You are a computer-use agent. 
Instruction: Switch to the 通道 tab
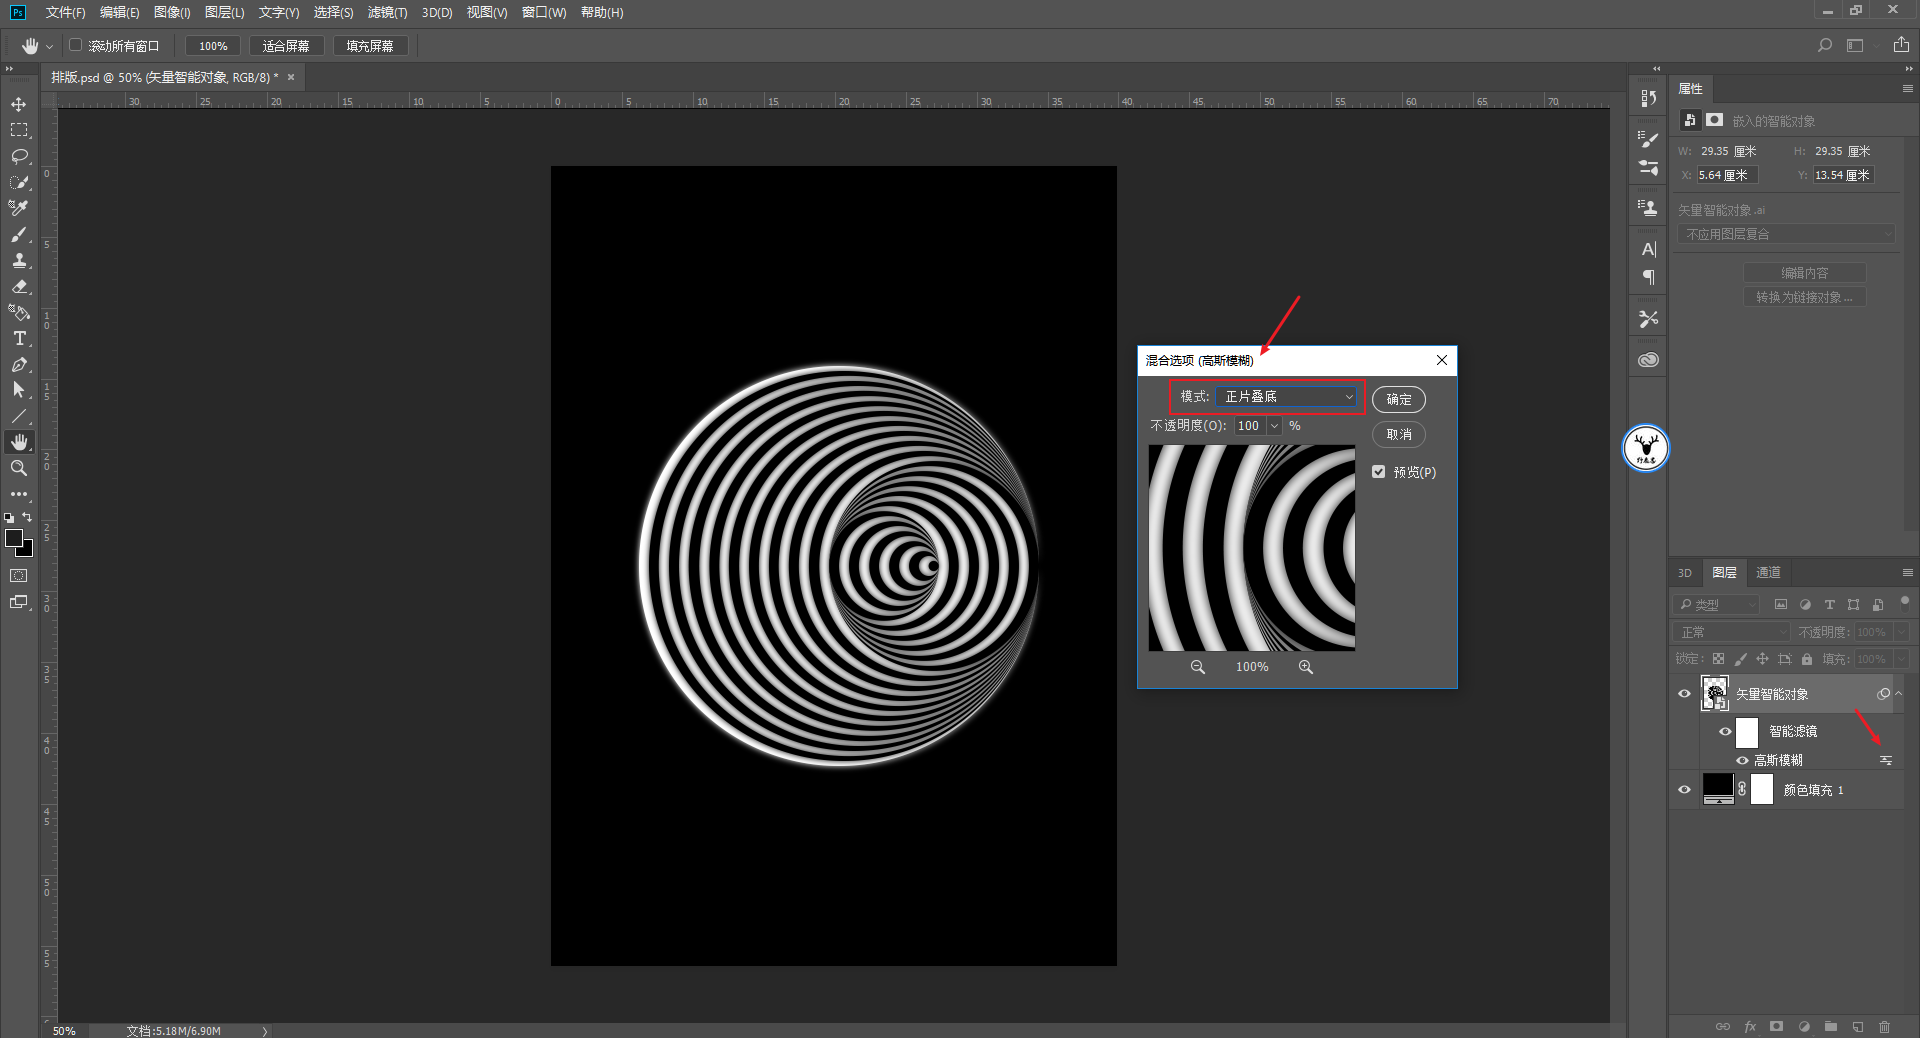[1768, 573]
